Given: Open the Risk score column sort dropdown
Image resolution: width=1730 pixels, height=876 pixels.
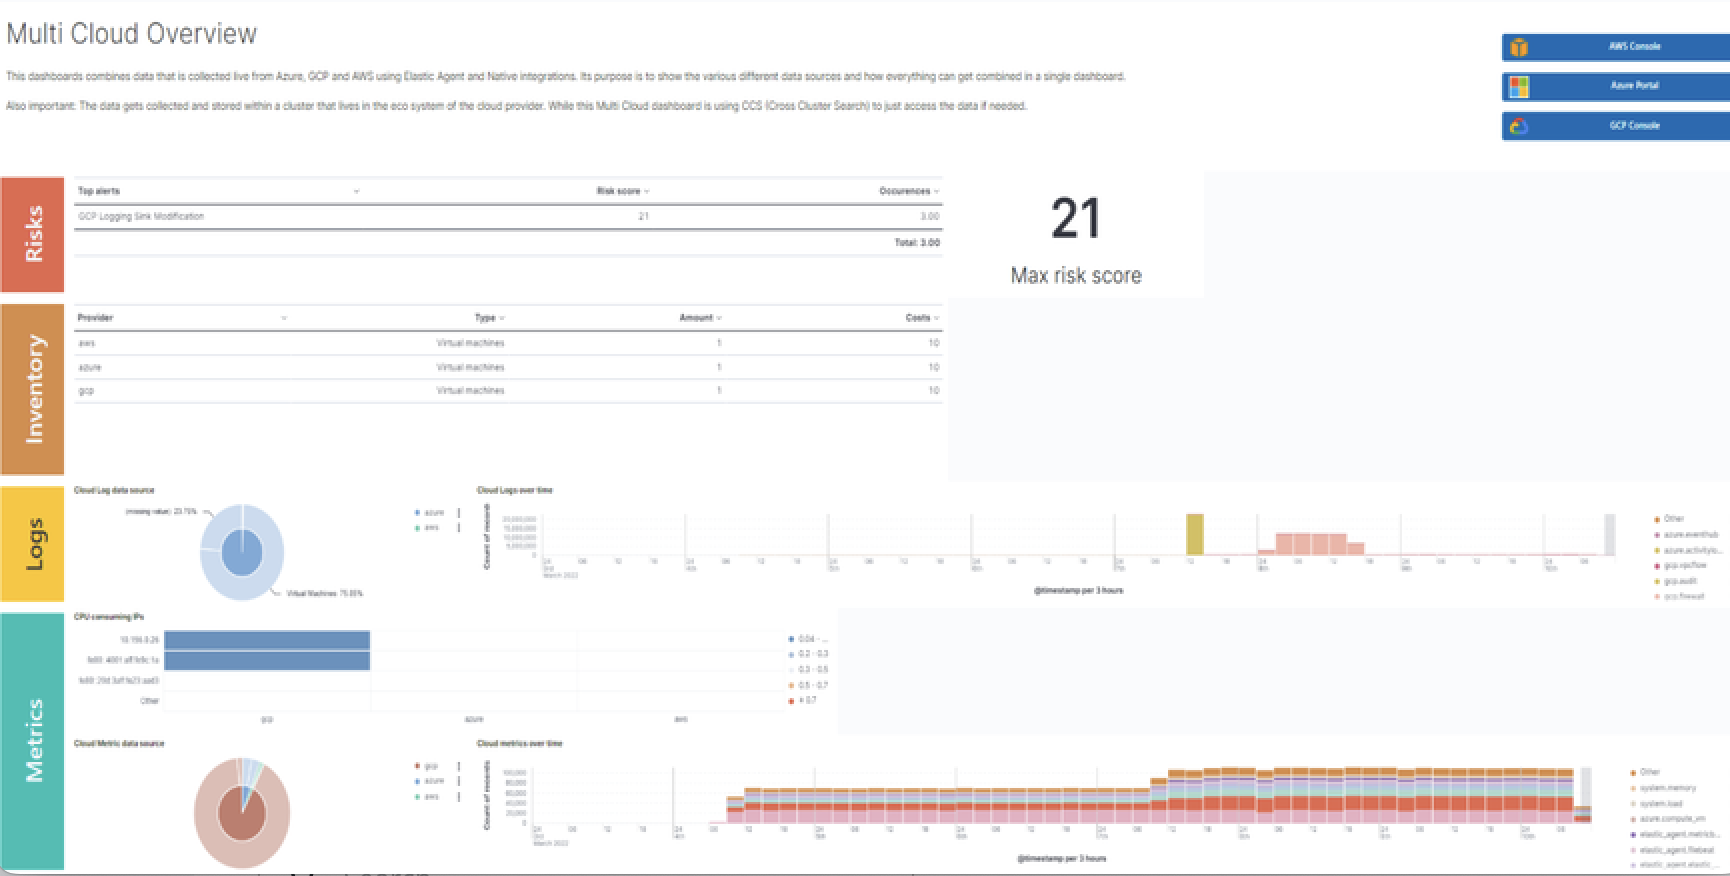Looking at the screenshot, I should point(646,191).
